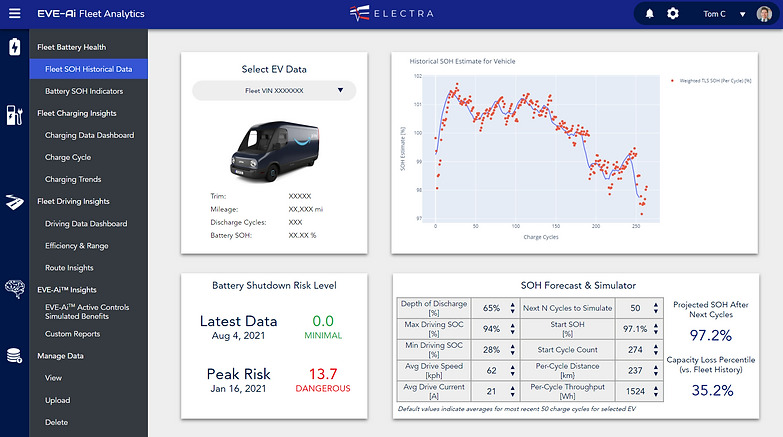
Task: Open Fleet Charging Insights section
Action: coord(76,113)
